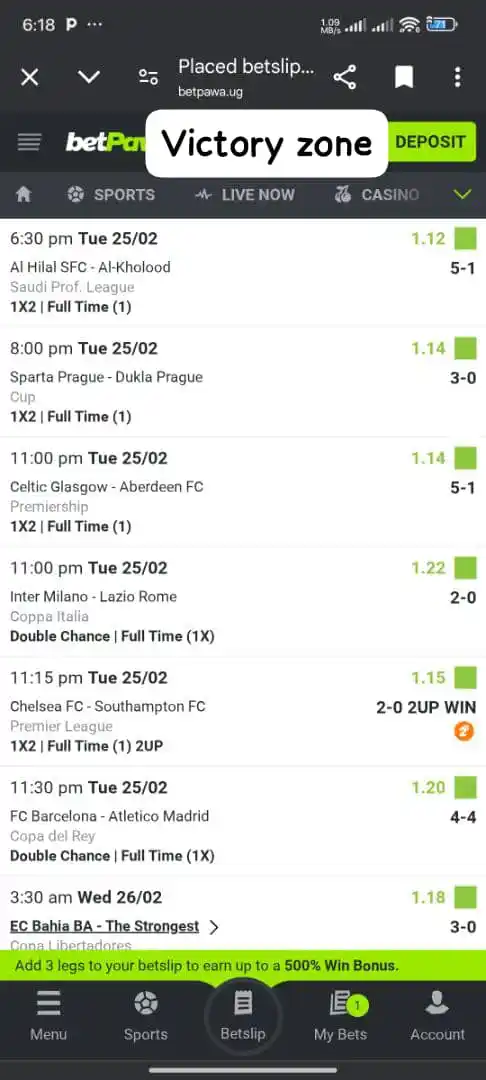Open the hamburger menu beside betPawa logo
Screen dimensions: 486x1080
[x=29, y=142]
